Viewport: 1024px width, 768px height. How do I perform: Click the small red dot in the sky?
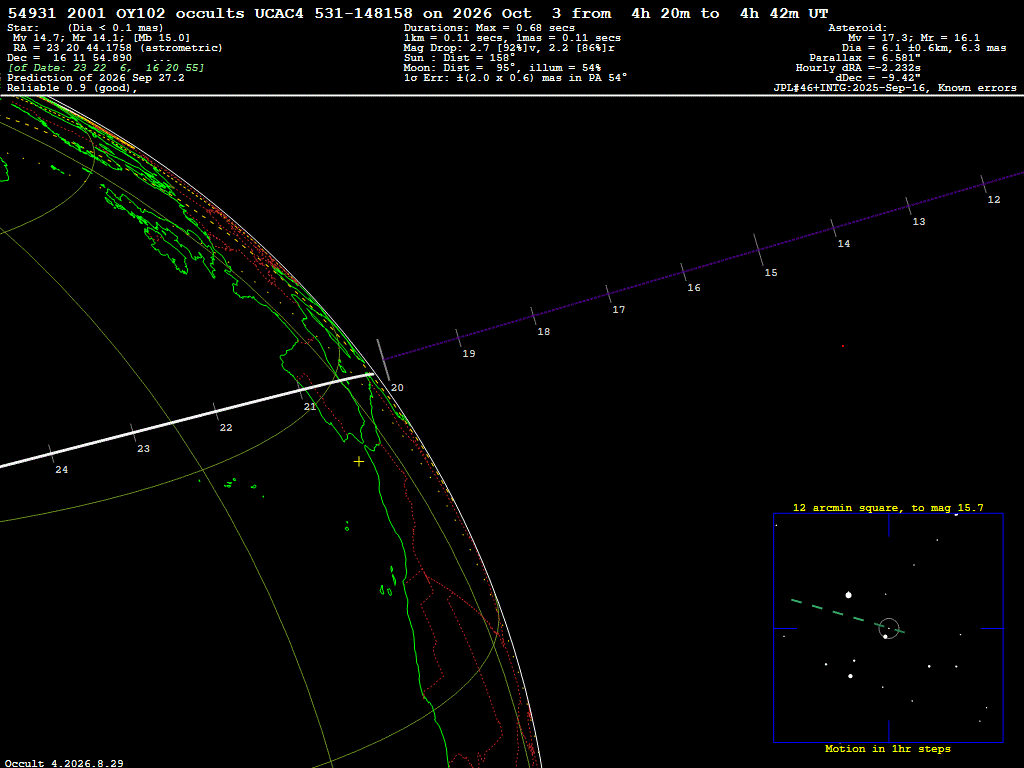tap(842, 346)
